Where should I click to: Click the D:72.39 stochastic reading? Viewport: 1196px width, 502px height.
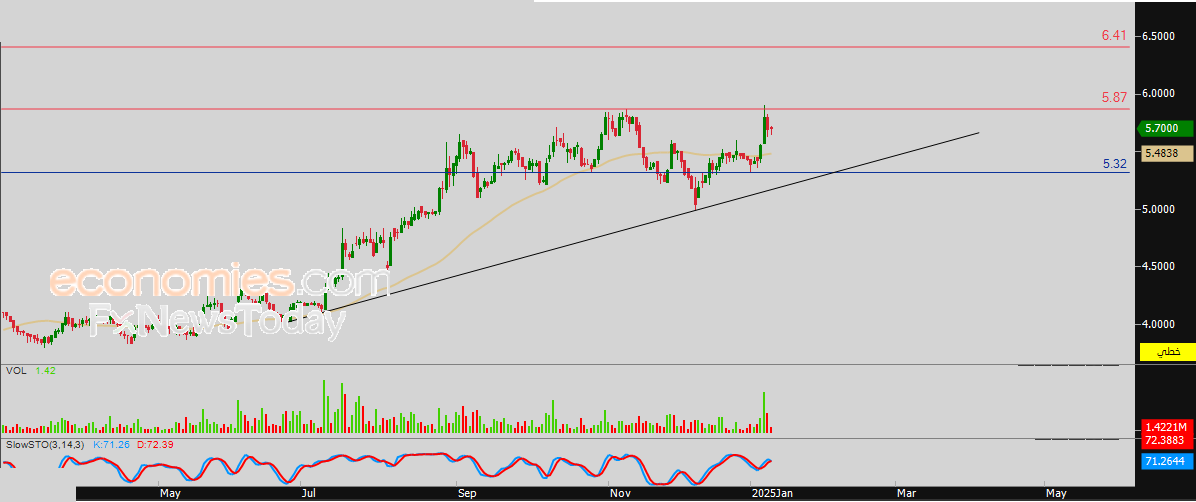point(156,444)
